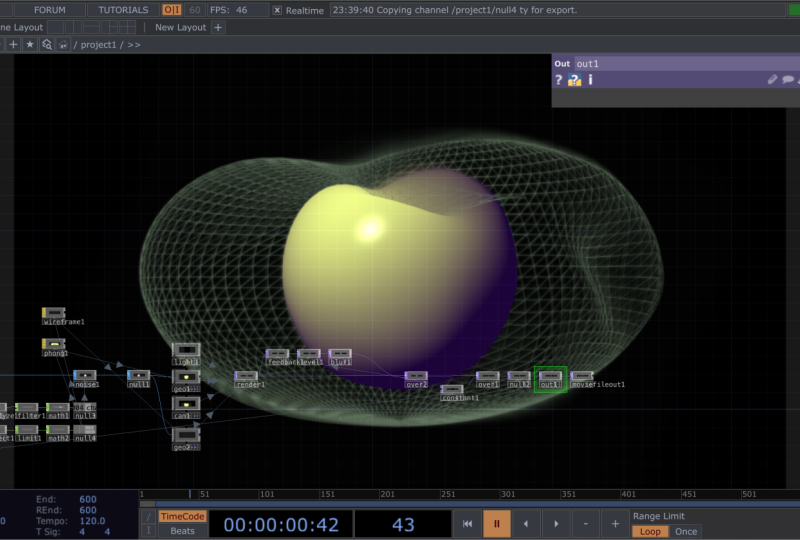This screenshot has height=540, width=800.
Task: Open the FORUM menu item
Action: tap(49, 10)
